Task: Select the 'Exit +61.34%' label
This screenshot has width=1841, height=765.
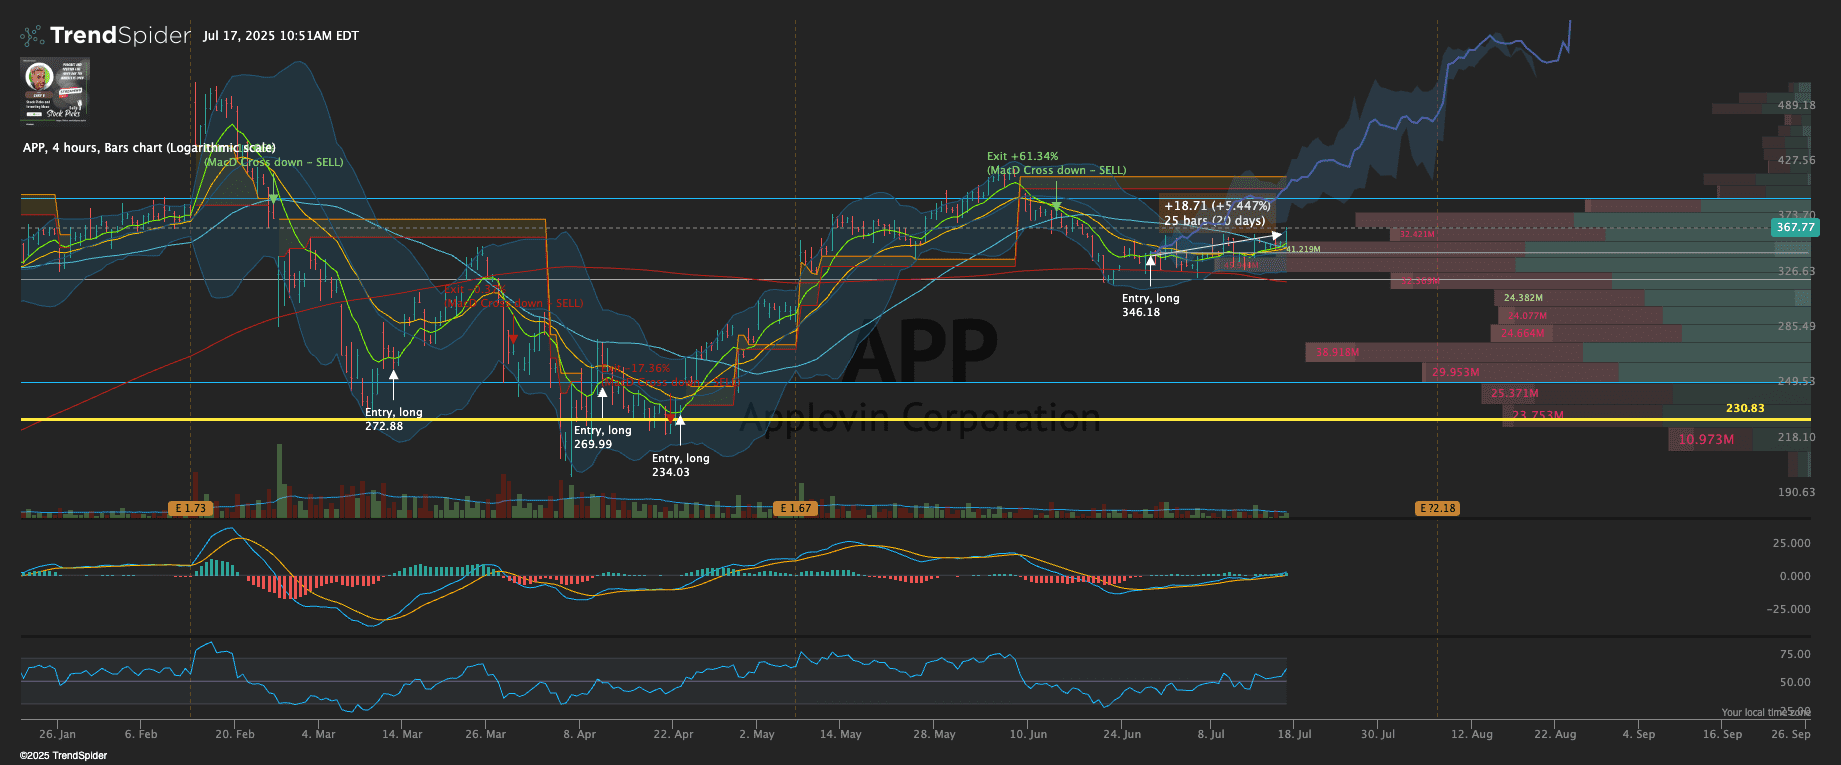Action: pyautogui.click(x=1022, y=156)
